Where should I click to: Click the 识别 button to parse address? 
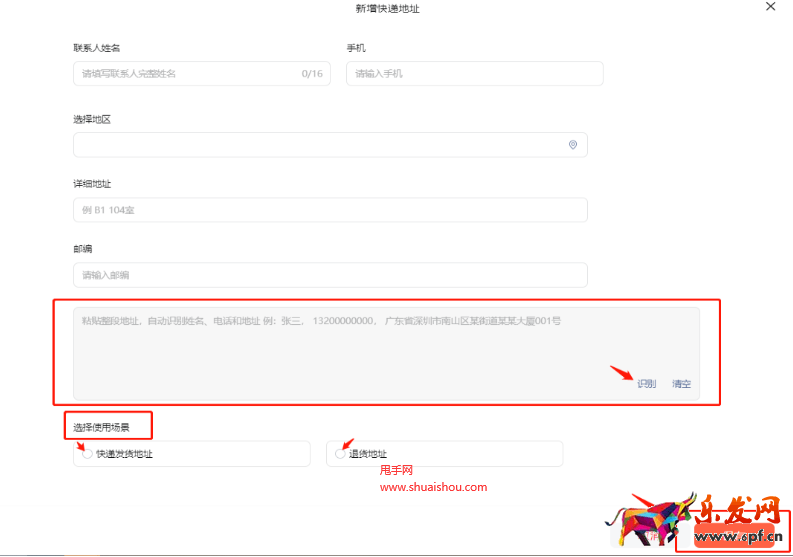click(x=646, y=384)
